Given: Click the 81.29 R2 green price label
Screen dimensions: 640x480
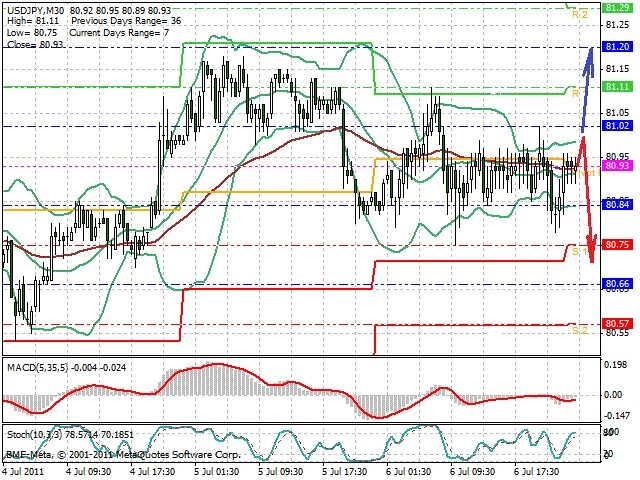Looking at the screenshot, I should pyautogui.click(x=617, y=7).
